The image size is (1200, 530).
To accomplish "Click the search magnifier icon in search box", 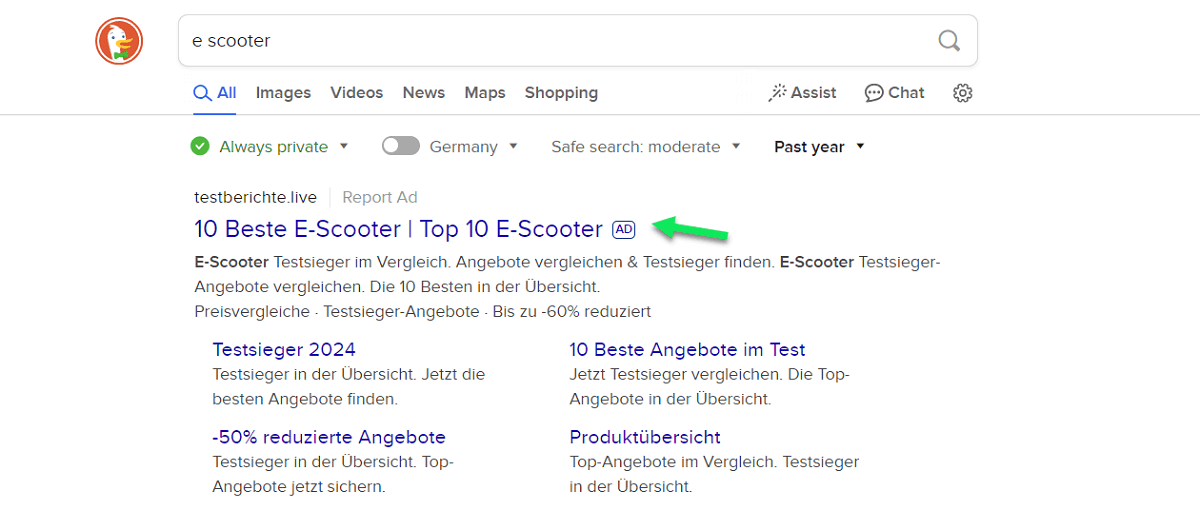I will coord(949,41).
